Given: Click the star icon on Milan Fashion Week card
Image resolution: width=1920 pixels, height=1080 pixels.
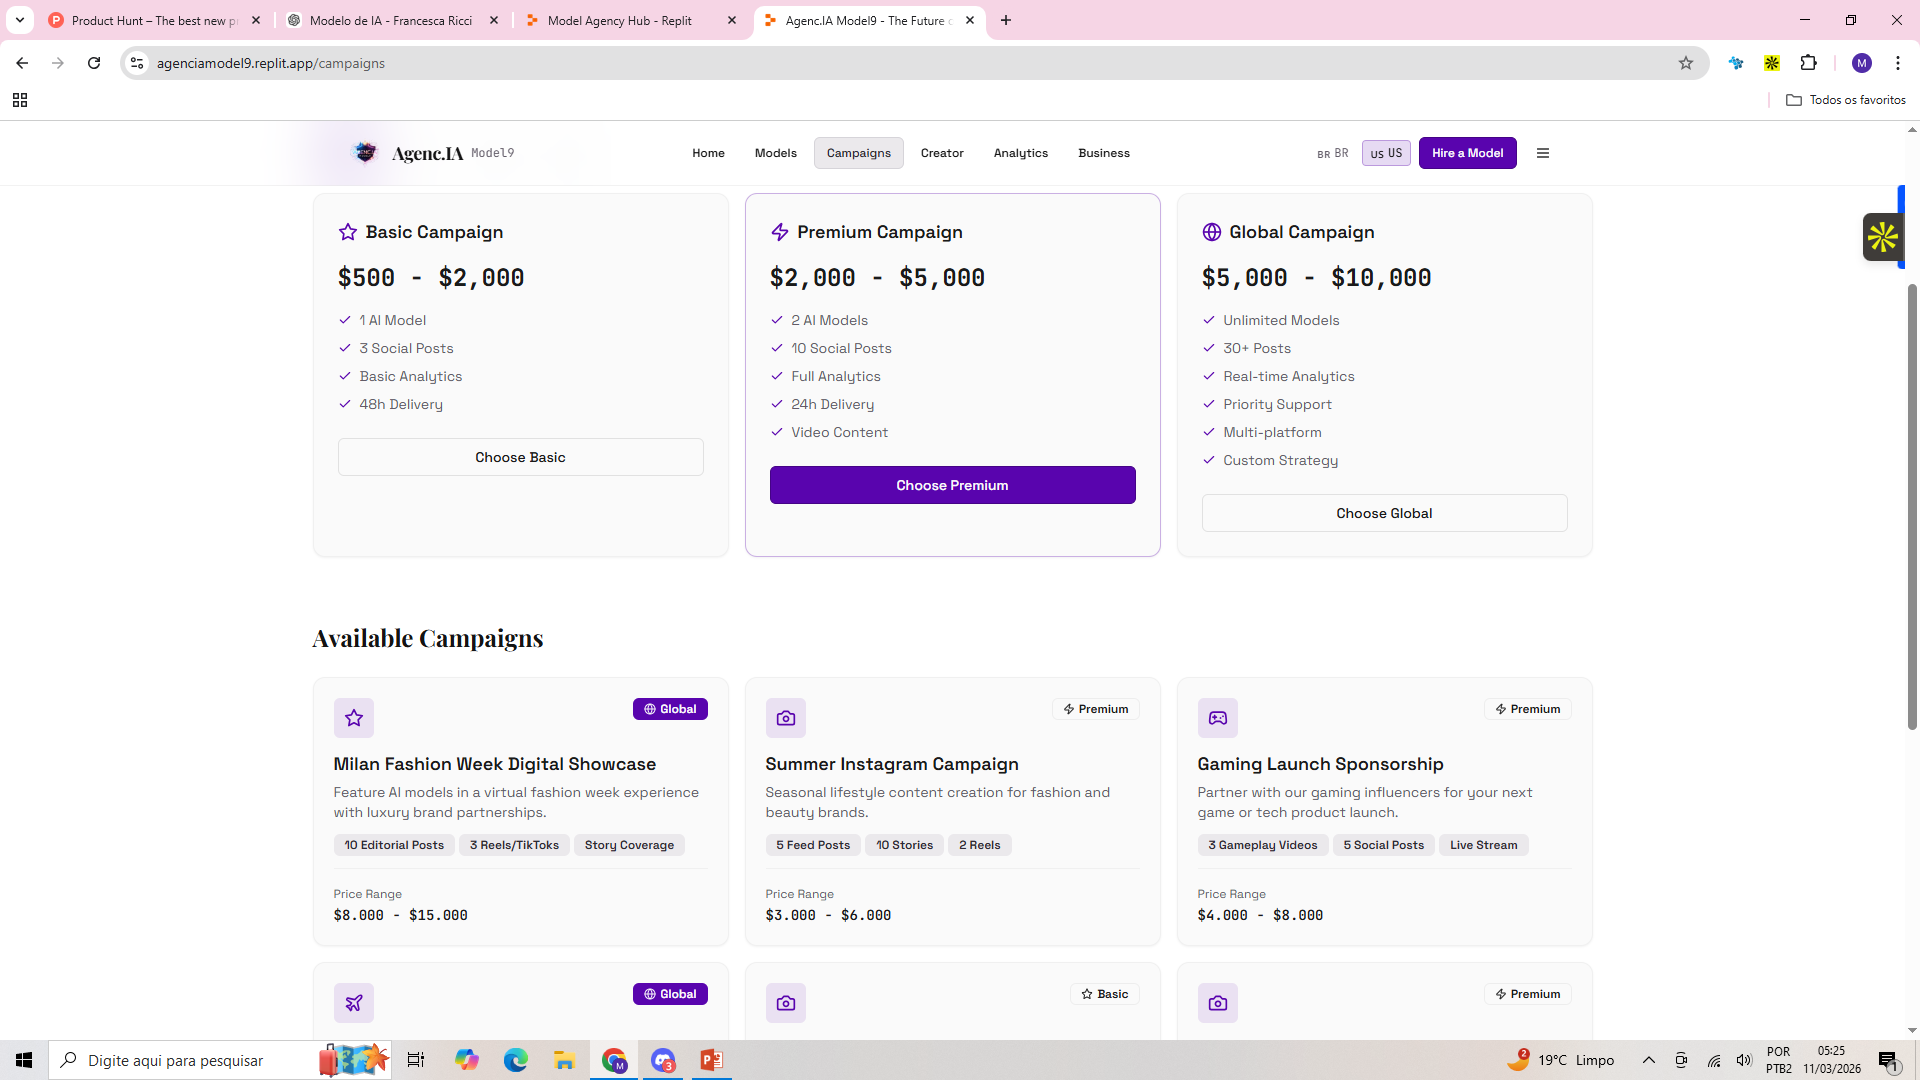Looking at the screenshot, I should tap(354, 718).
